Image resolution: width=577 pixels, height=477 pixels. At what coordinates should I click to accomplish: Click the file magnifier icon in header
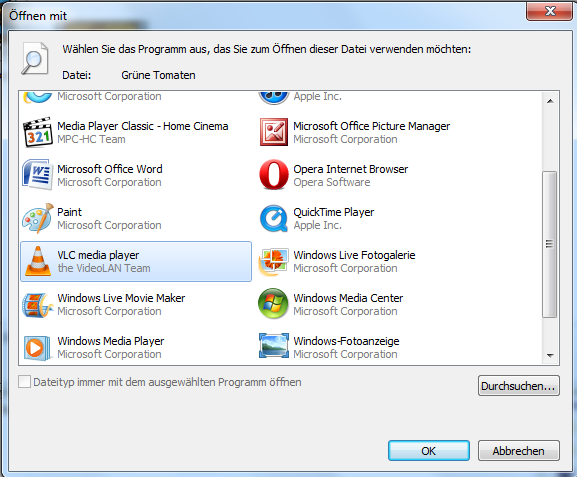click(x=35, y=59)
